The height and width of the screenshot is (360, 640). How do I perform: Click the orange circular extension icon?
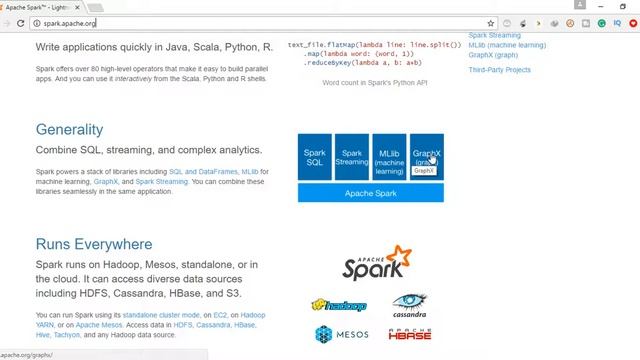[570, 23]
